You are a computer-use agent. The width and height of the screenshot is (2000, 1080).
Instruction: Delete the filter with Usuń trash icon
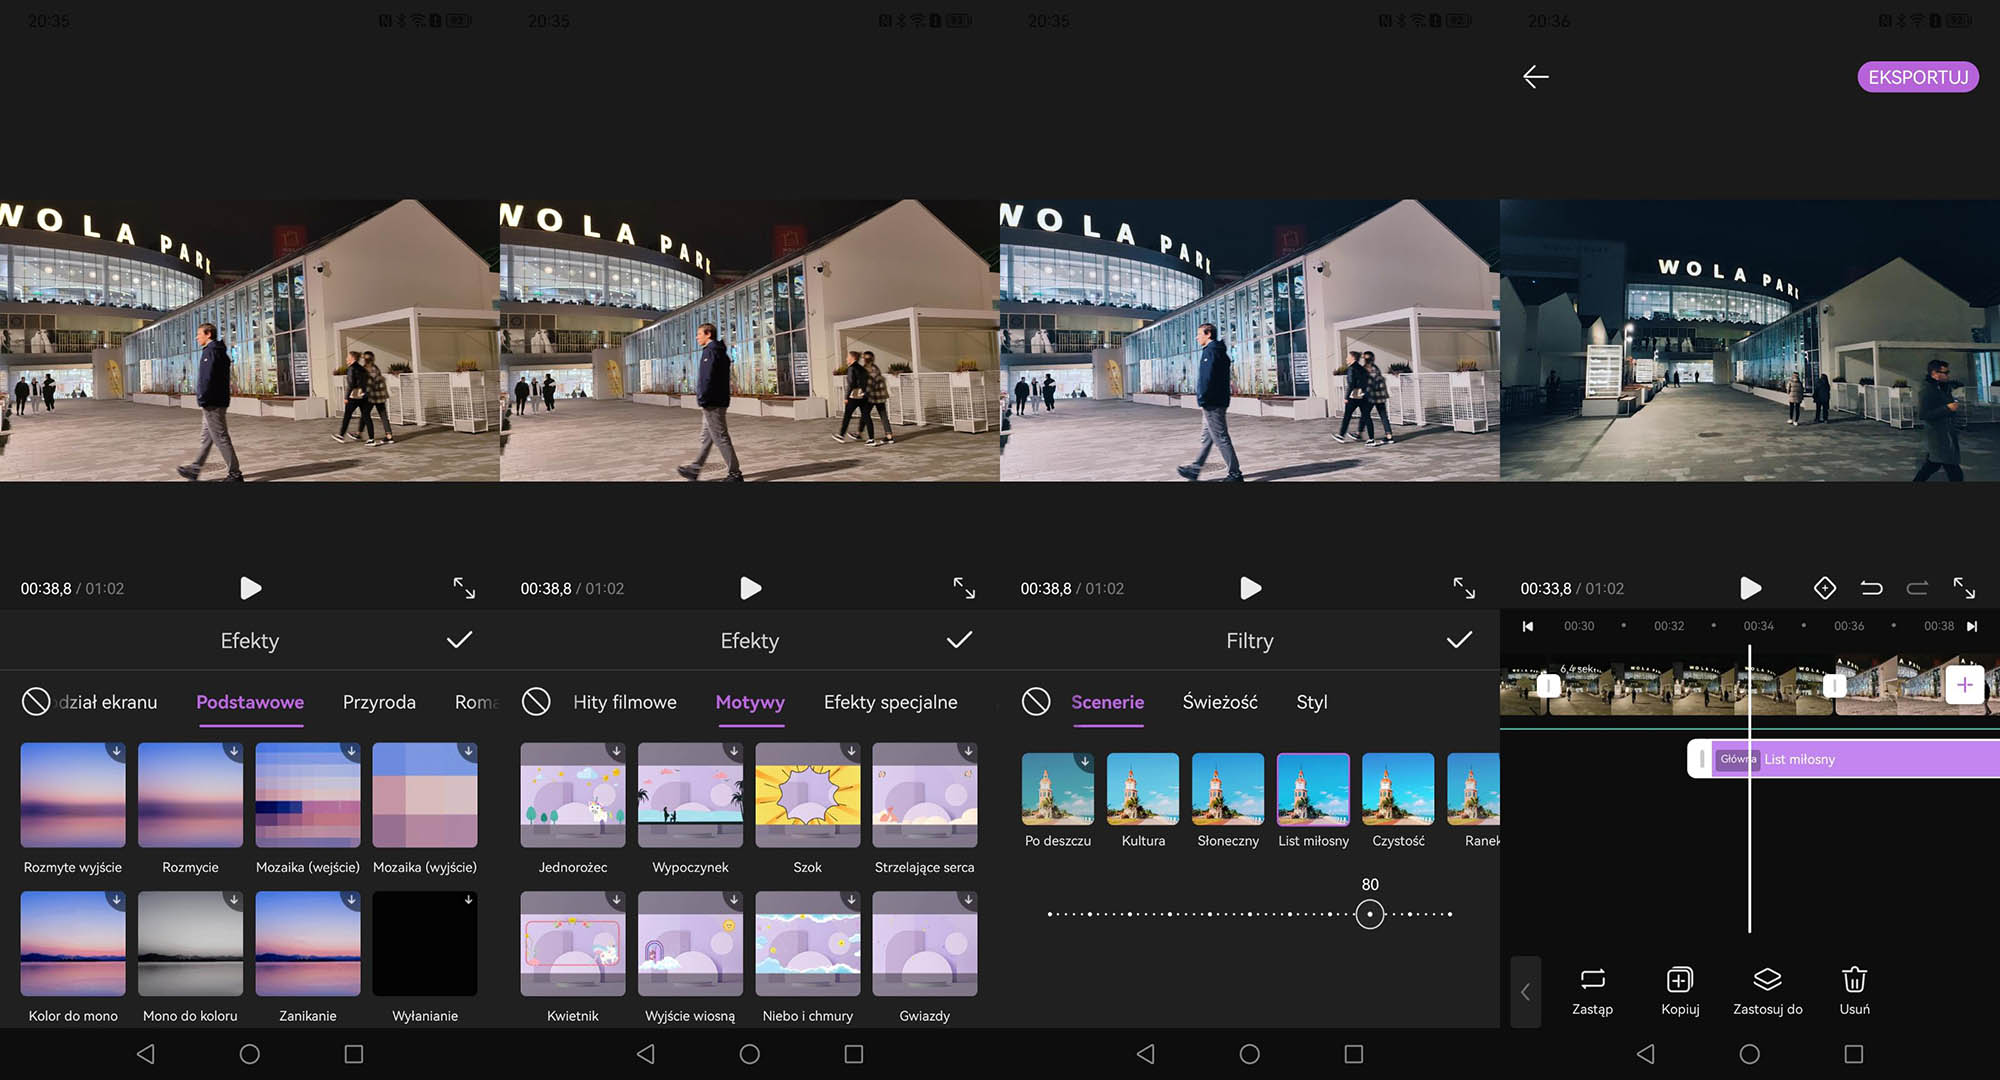1854,980
